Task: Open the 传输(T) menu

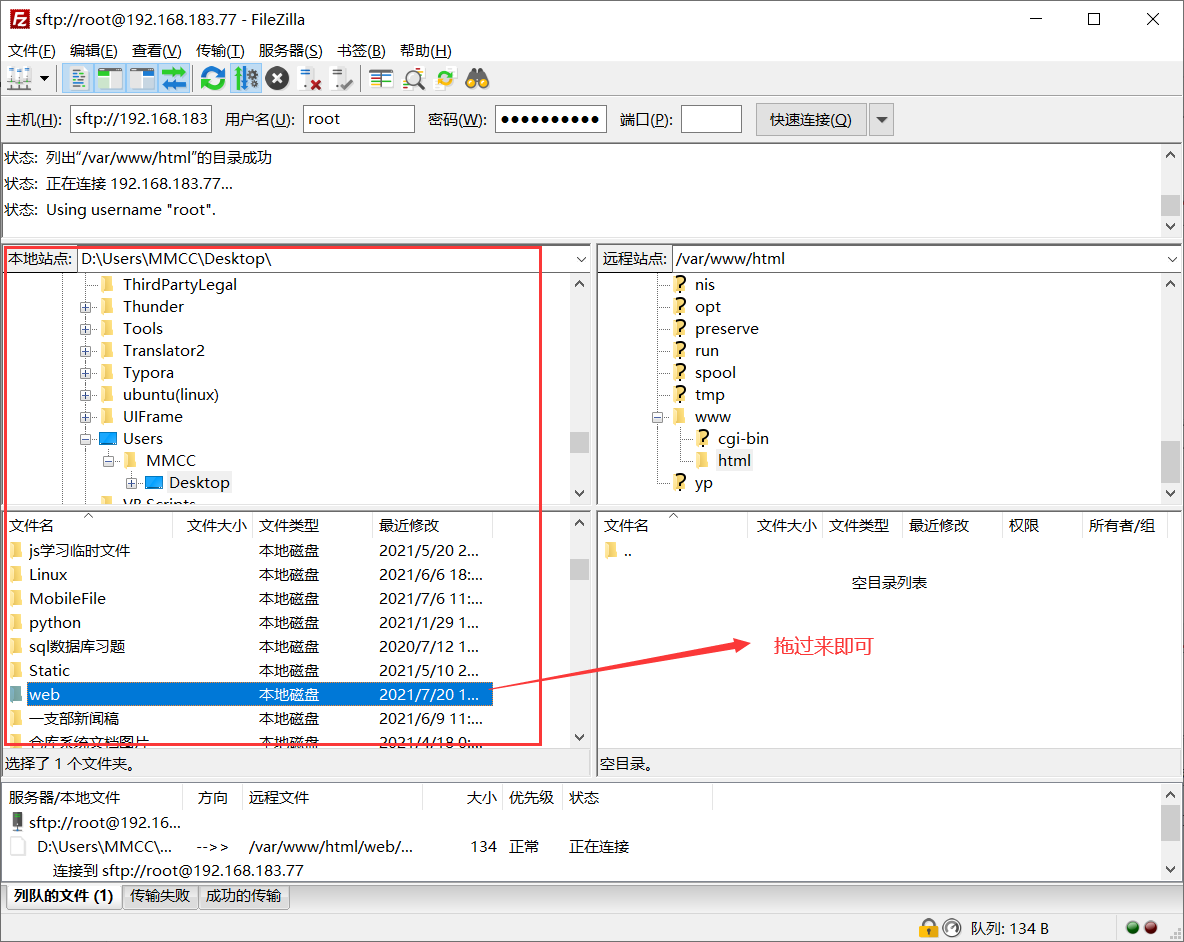Action: point(220,50)
